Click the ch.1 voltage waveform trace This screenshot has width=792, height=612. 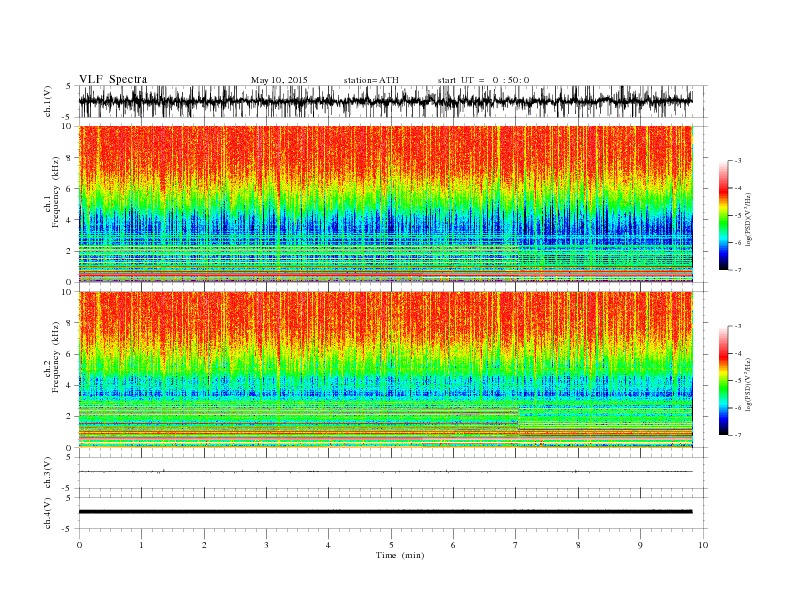pyautogui.click(x=386, y=101)
